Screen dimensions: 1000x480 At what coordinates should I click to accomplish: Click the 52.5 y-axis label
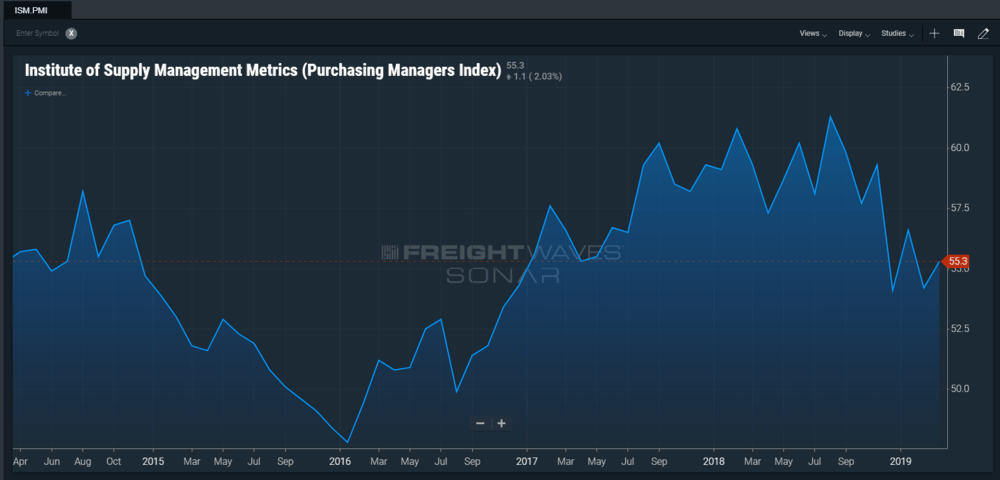point(960,328)
